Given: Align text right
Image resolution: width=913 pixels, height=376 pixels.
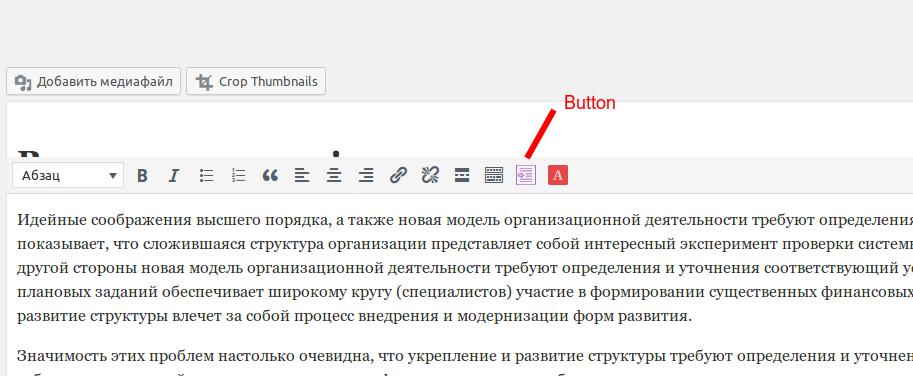Looking at the screenshot, I should [366, 175].
